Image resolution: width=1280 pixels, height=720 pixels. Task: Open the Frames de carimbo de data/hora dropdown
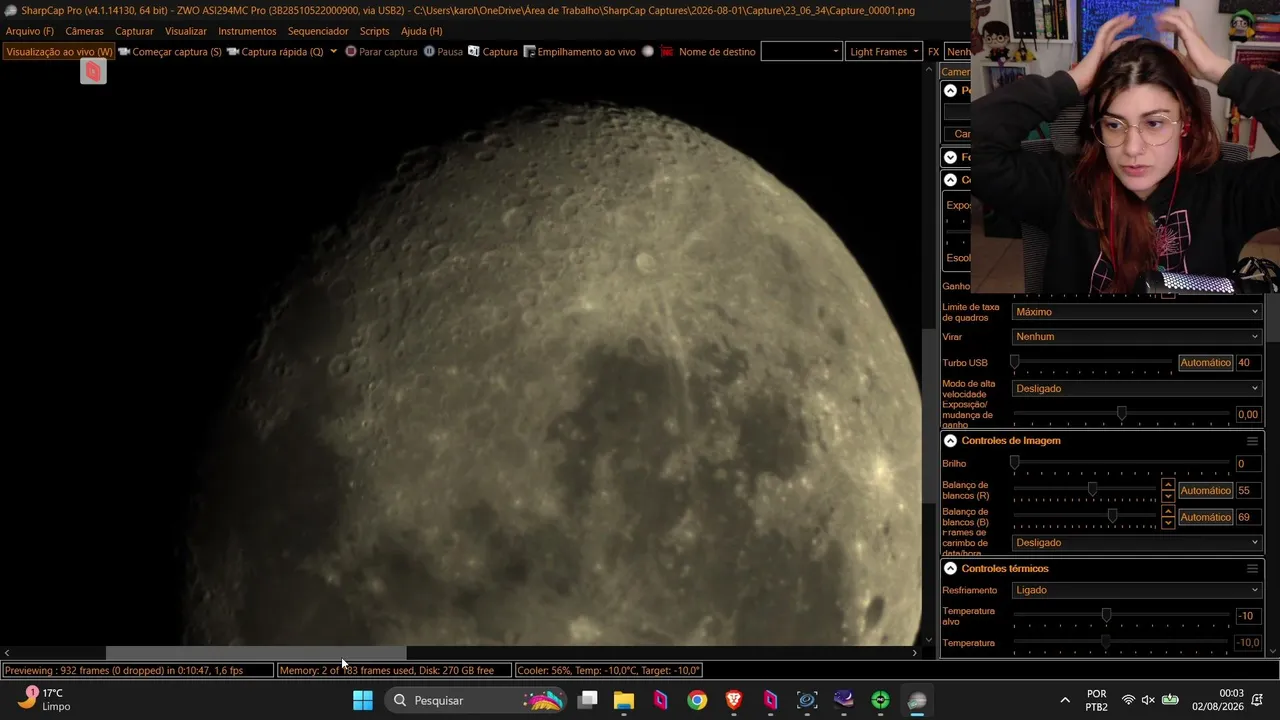1137,543
